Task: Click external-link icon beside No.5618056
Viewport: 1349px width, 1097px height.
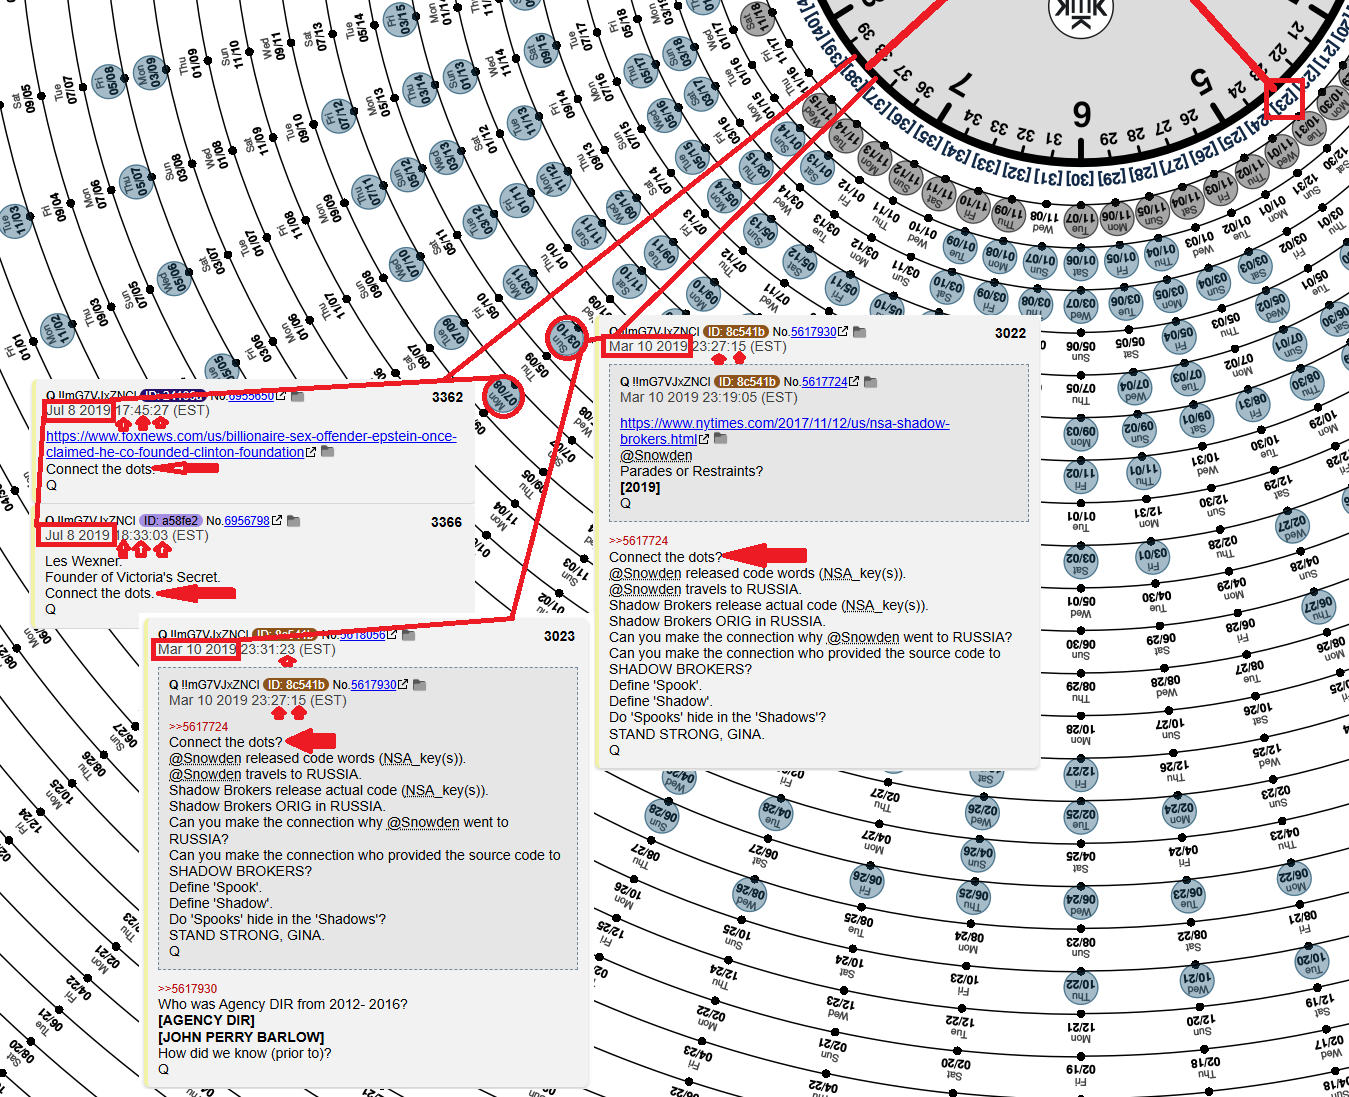Action: (392, 635)
